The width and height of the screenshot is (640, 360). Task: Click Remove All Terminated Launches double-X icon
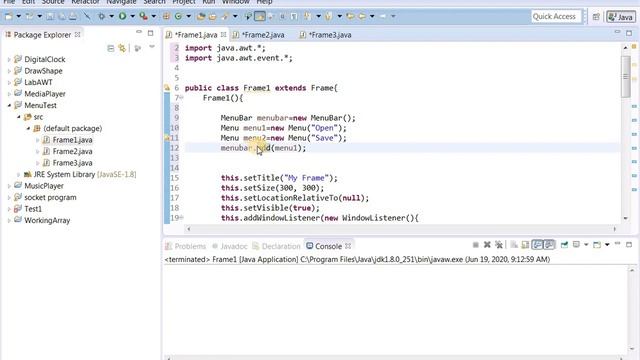coord(499,245)
